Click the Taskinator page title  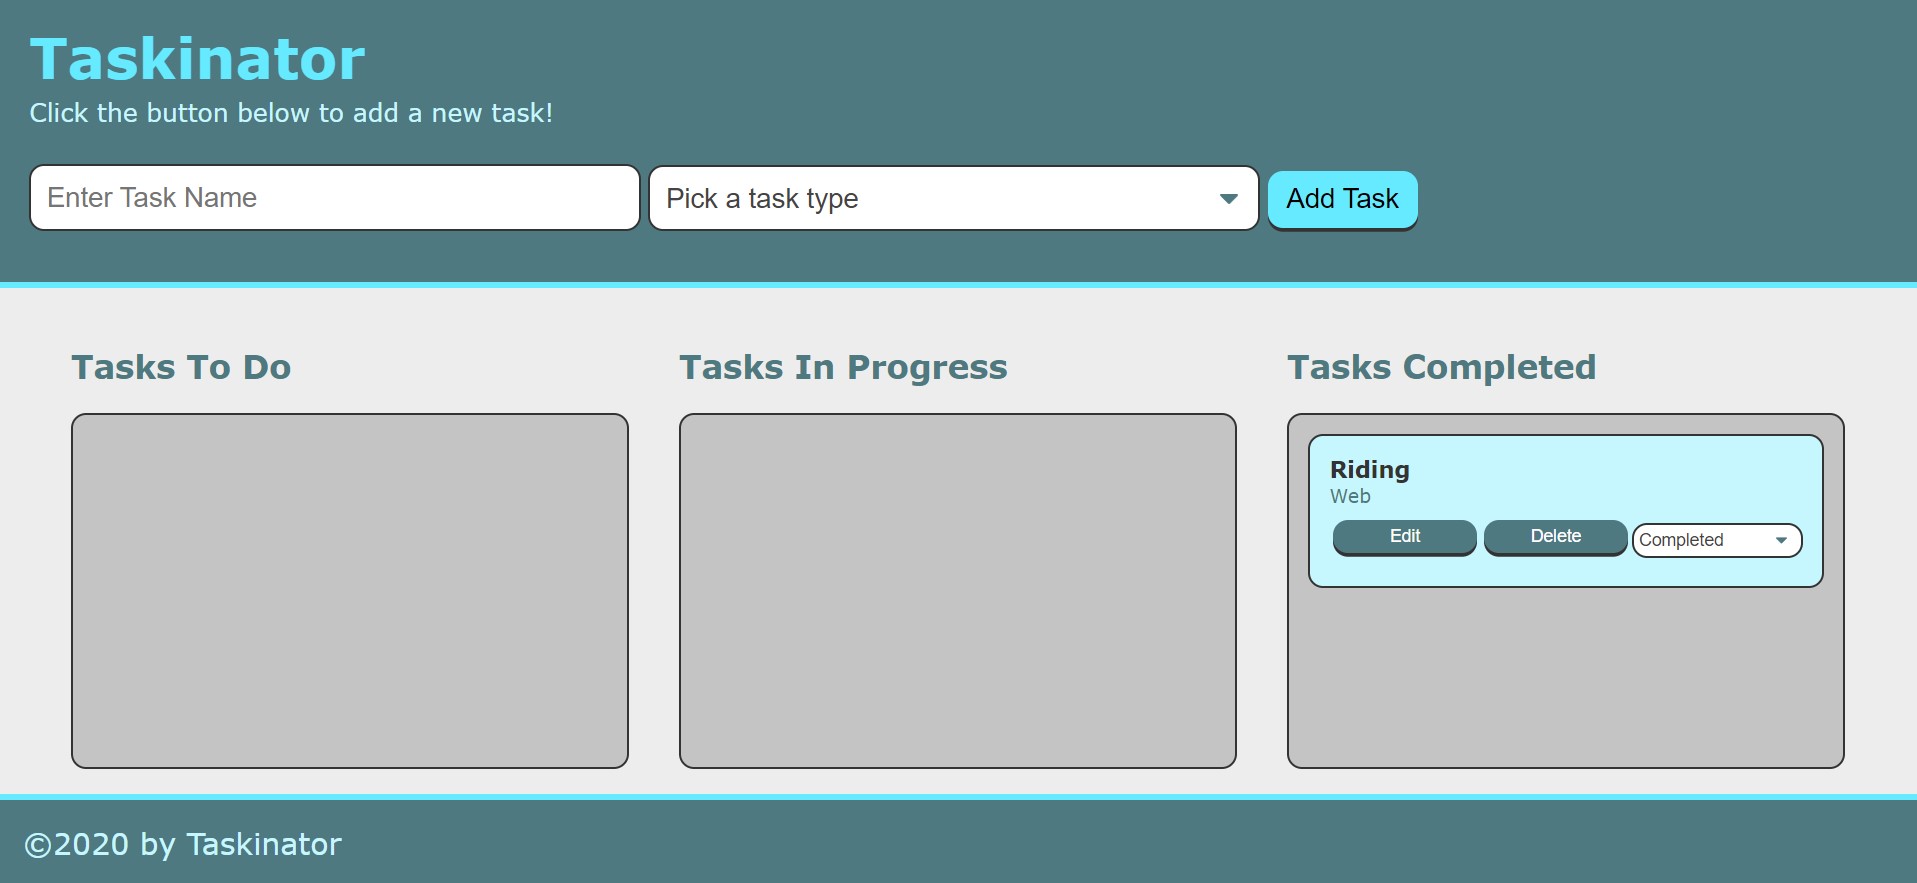197,59
